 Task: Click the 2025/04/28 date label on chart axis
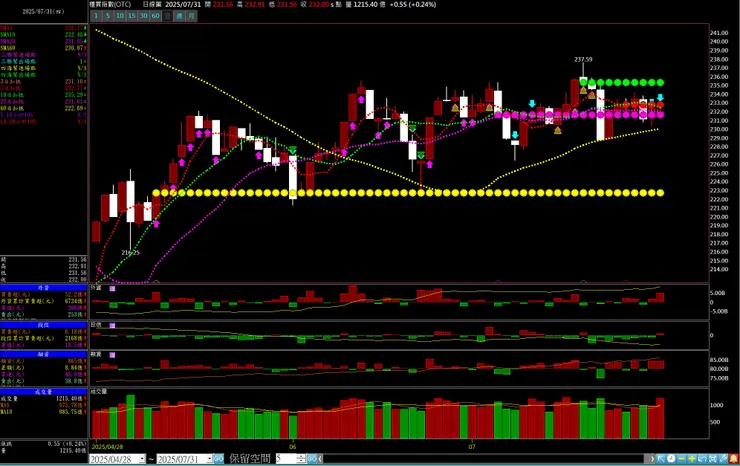pyautogui.click(x=107, y=446)
